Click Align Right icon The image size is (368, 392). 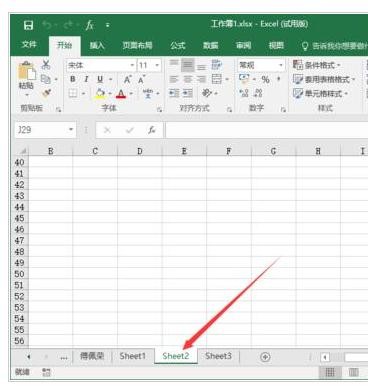pyautogui.click(x=201, y=79)
